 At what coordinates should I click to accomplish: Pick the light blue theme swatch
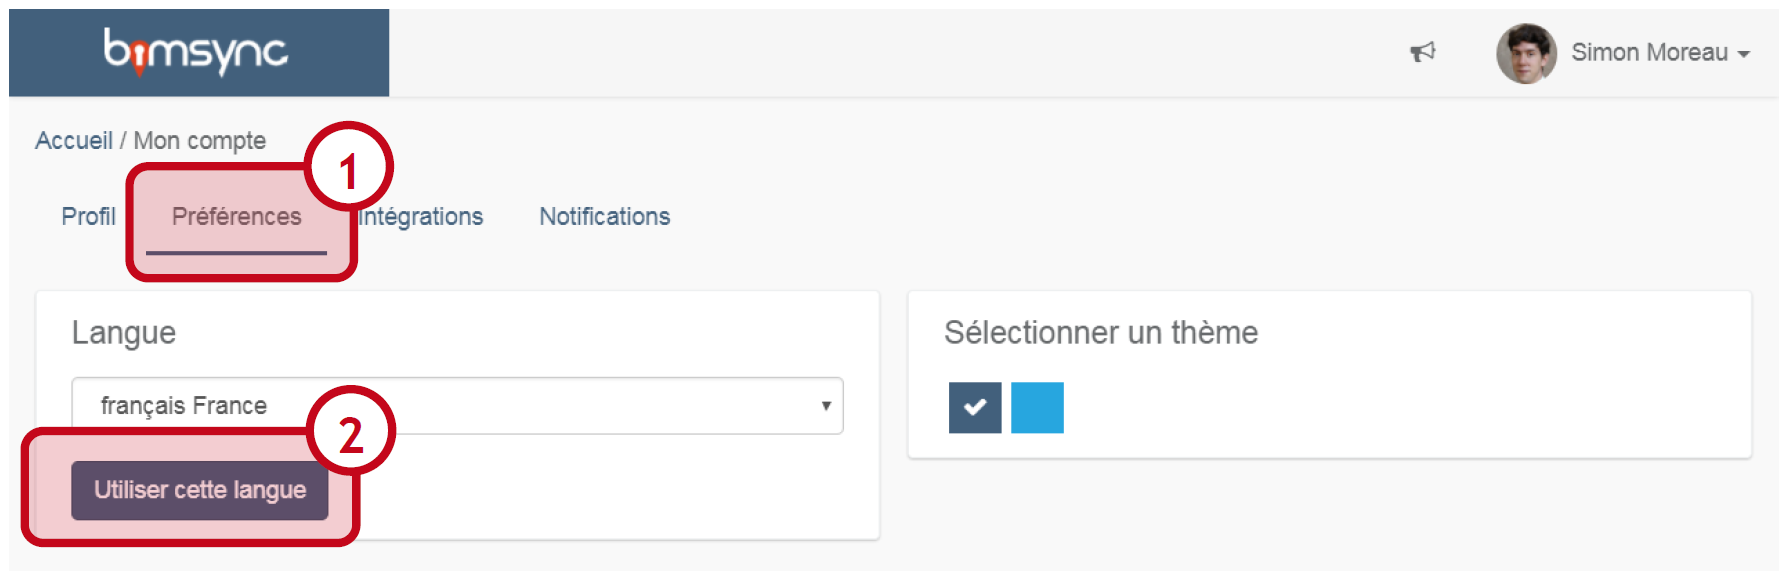coord(1037,407)
